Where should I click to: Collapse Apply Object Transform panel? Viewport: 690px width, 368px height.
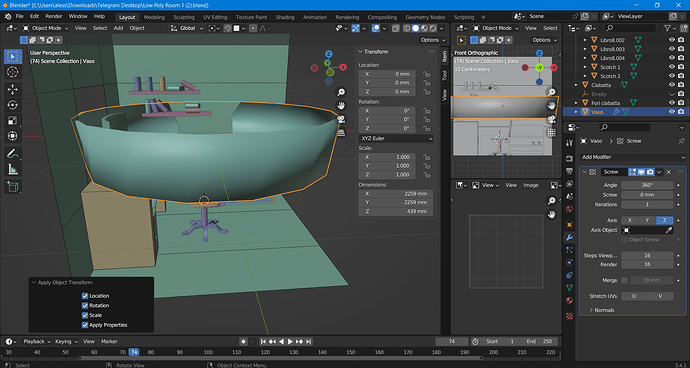[x=34, y=283]
